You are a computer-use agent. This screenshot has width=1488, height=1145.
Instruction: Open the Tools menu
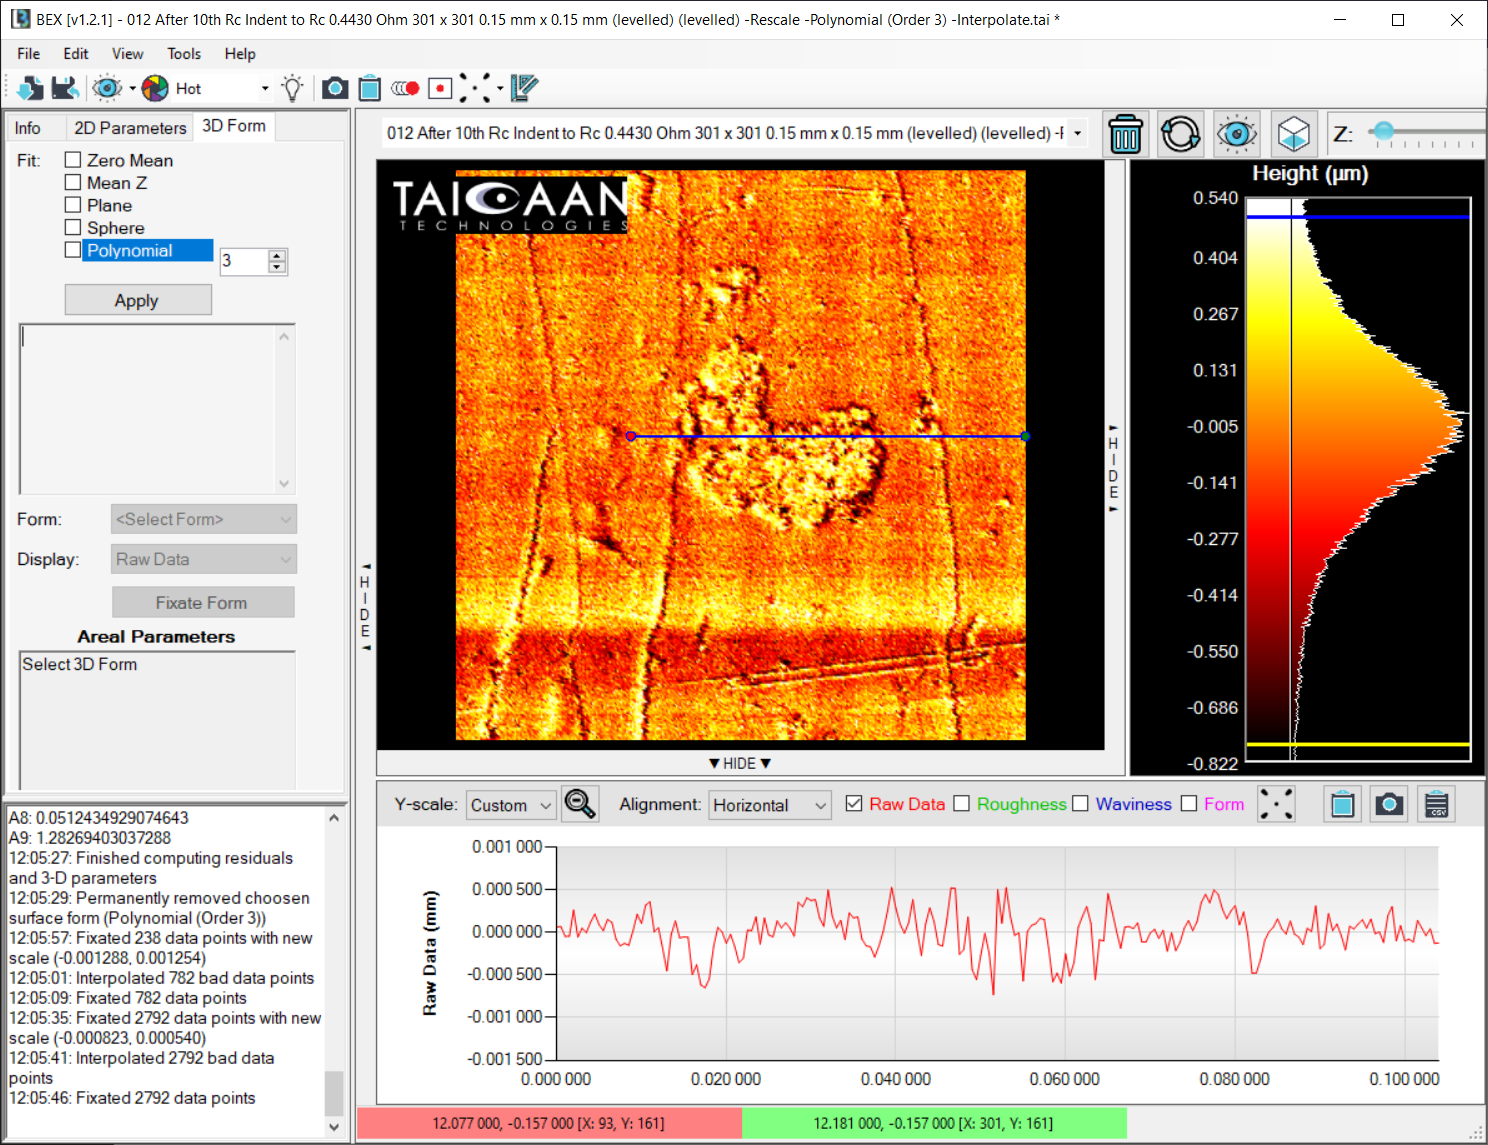(x=184, y=54)
